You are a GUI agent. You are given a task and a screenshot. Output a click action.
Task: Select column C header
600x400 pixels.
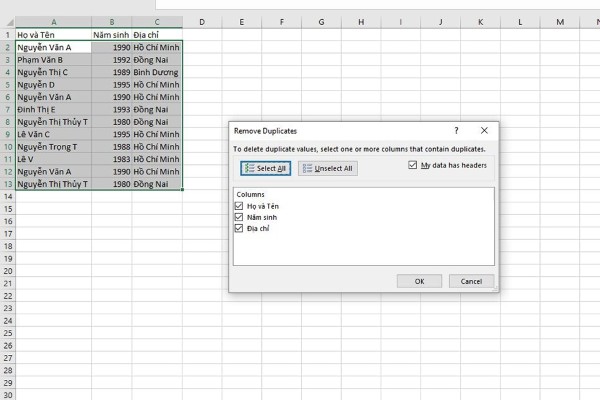pos(157,22)
